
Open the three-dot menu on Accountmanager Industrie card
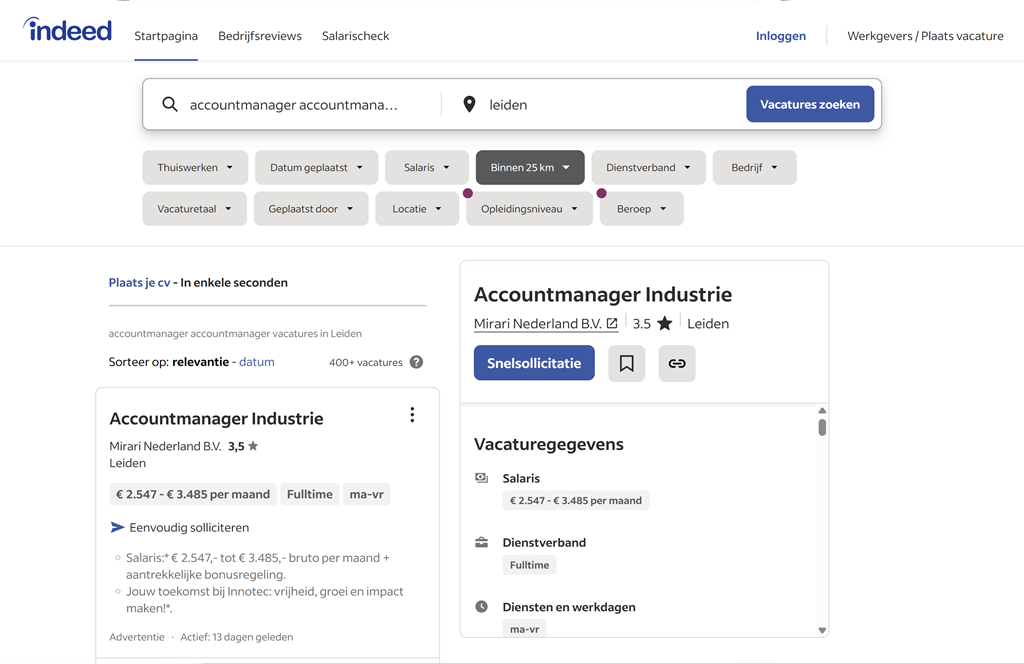412,415
